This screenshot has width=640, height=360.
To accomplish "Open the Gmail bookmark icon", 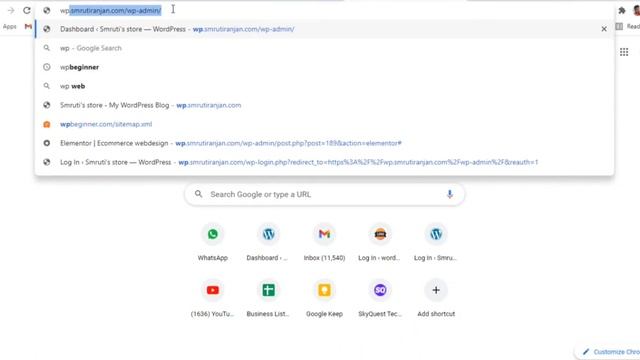I will tap(28, 27).
